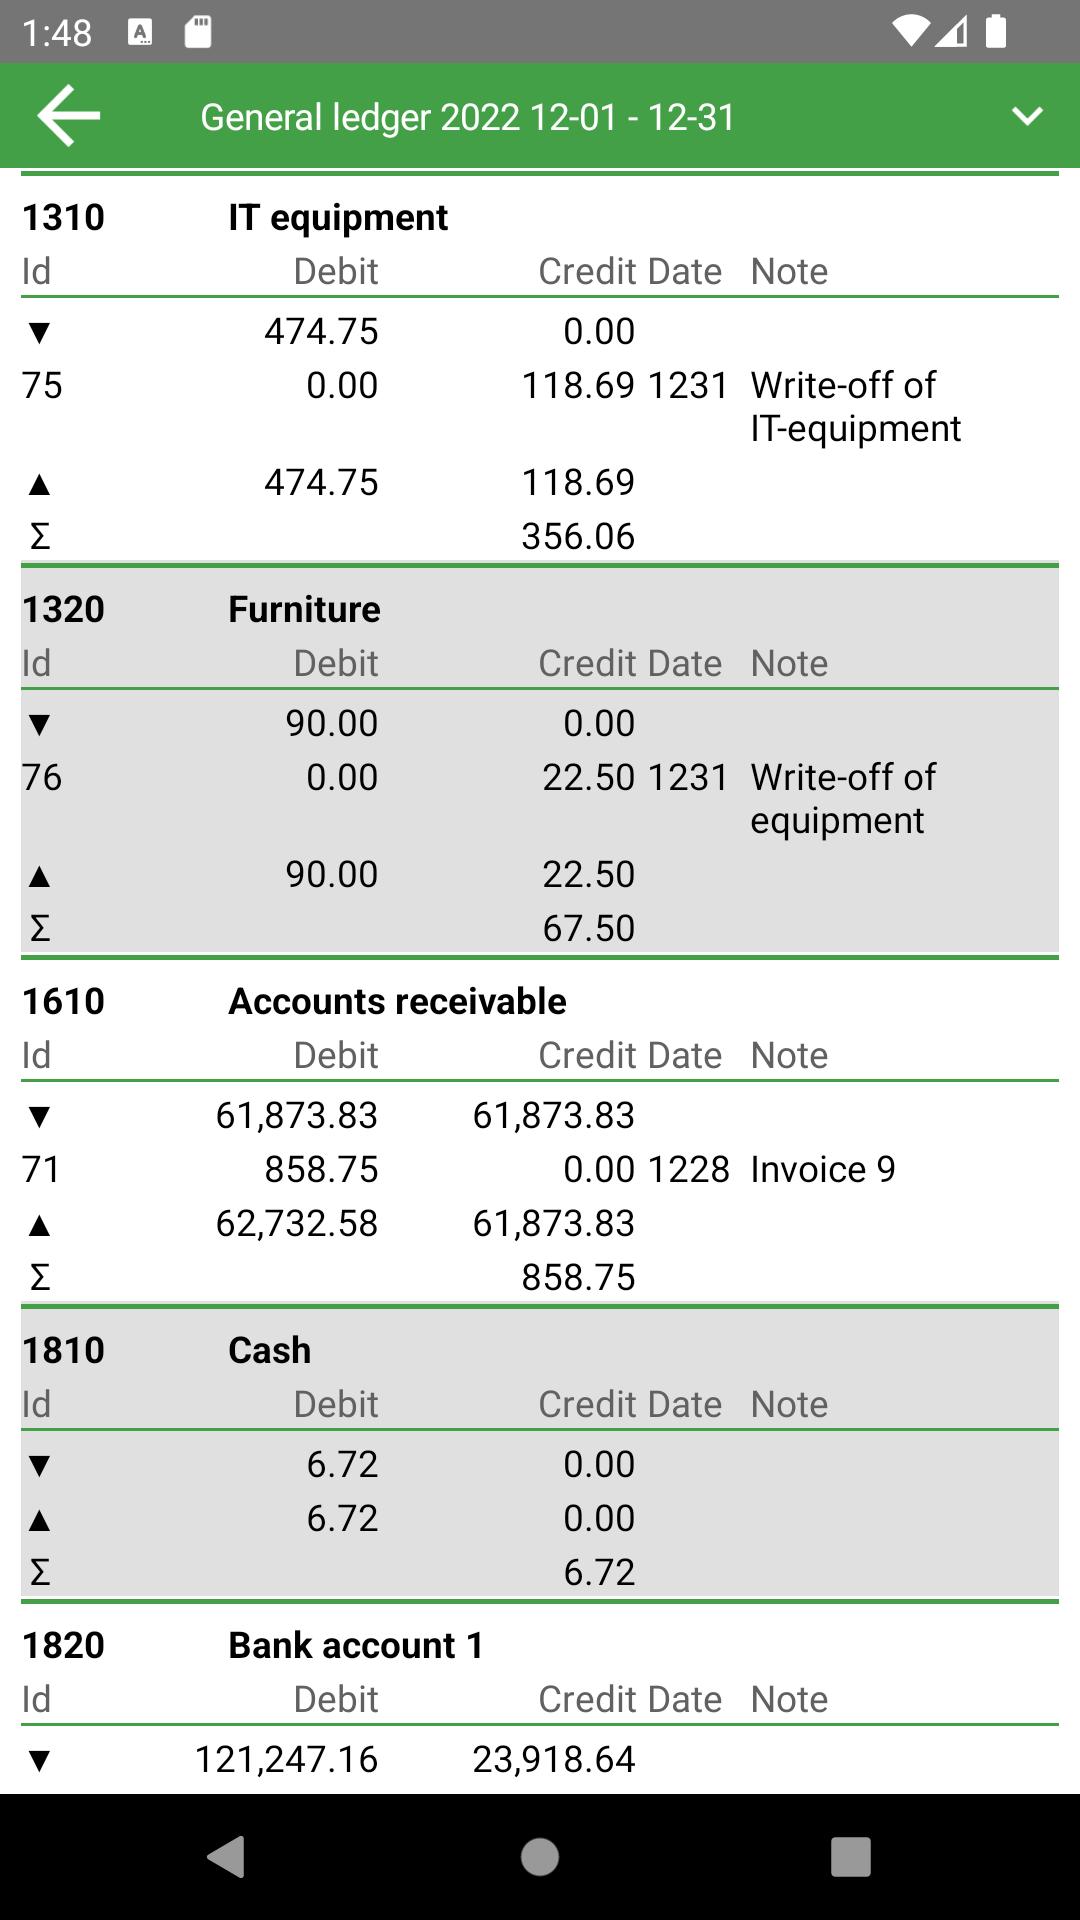
Task: Tap the General ledger 2022 title
Action: [x=468, y=117]
